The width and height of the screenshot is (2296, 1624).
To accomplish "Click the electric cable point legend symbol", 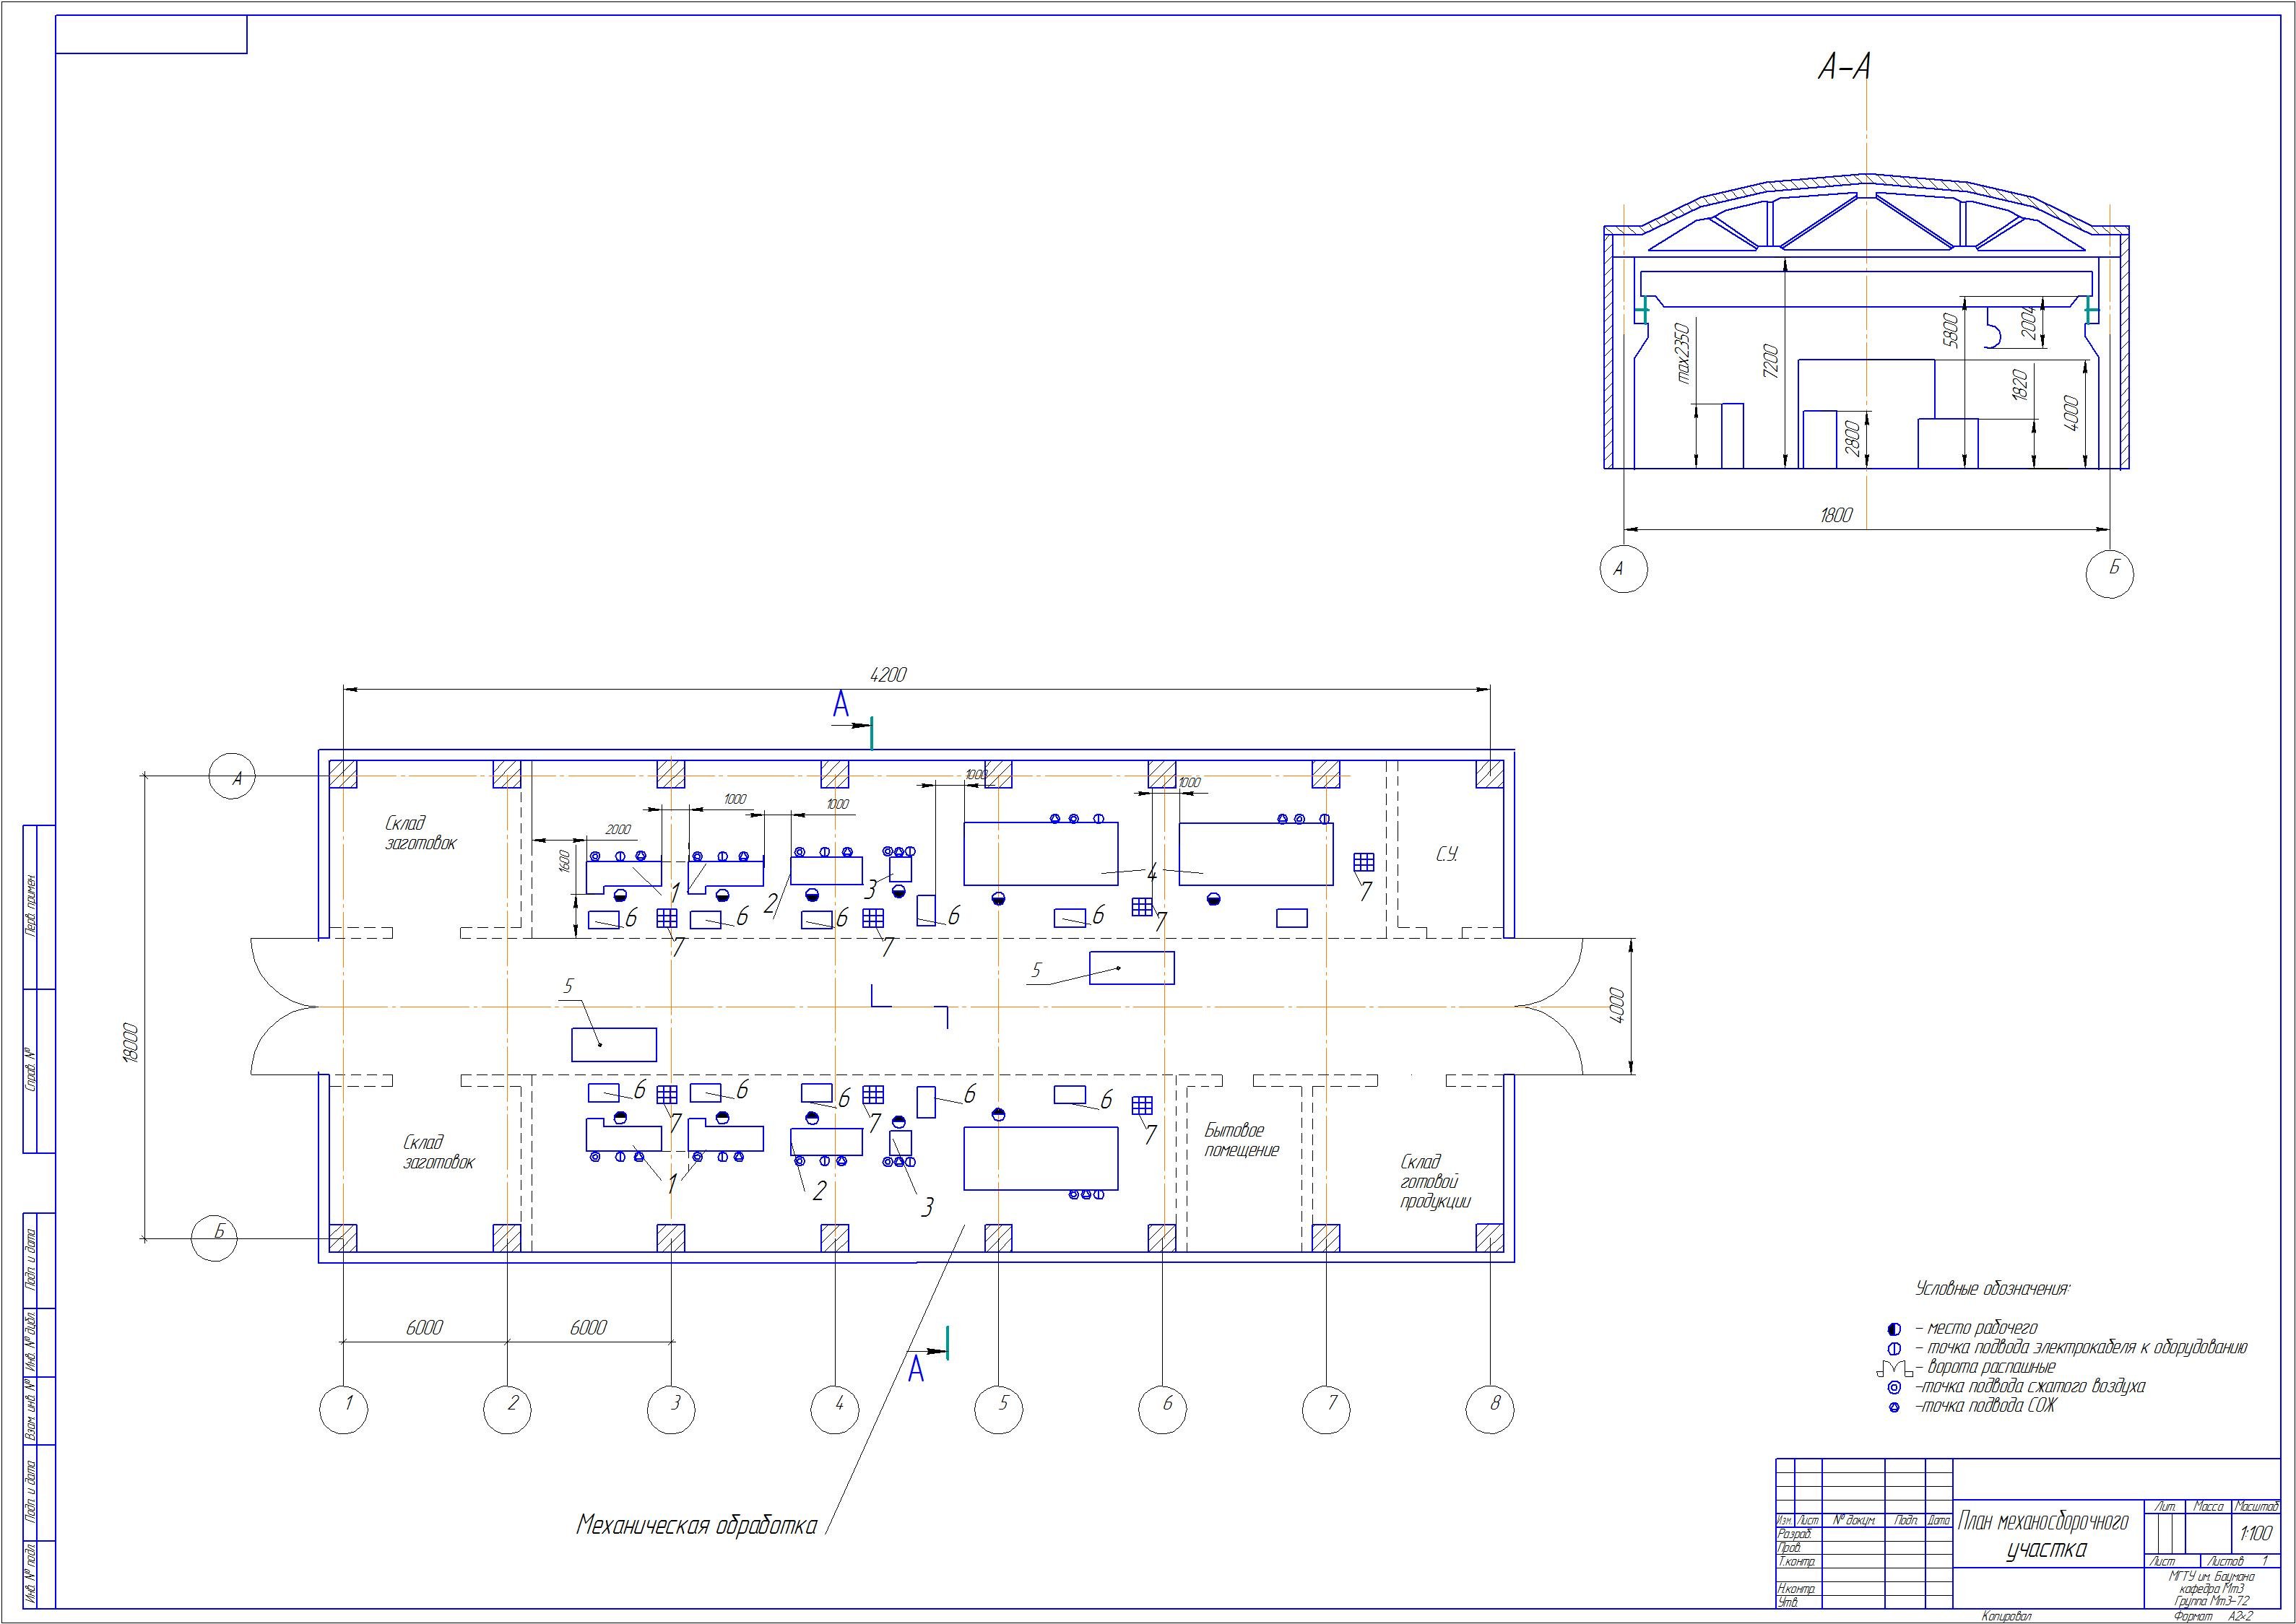I will point(1893,1348).
